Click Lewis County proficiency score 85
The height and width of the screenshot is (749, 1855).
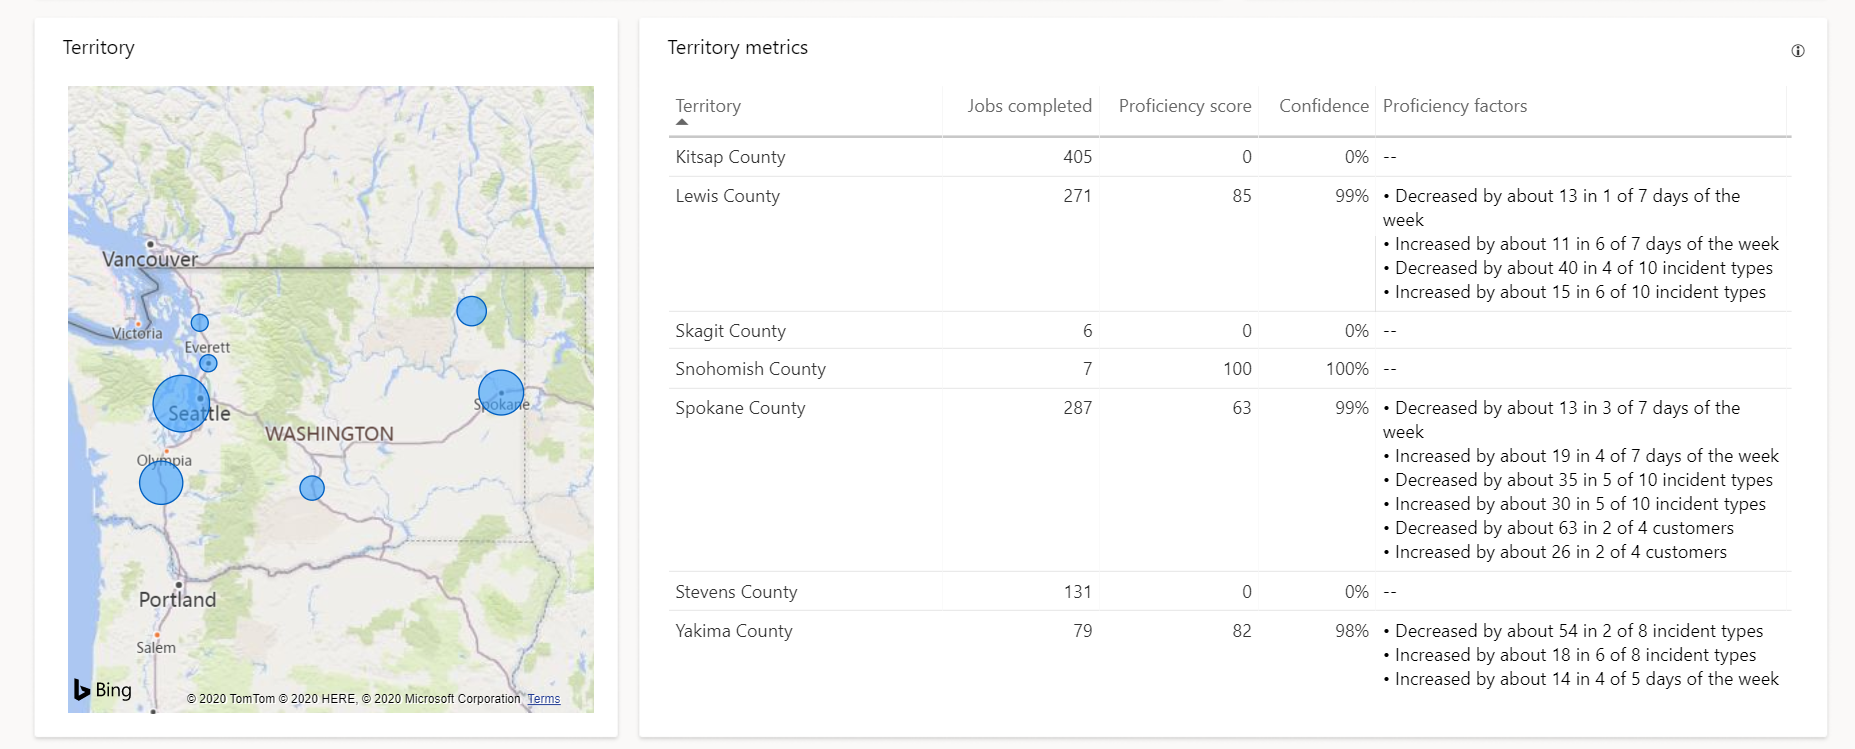[1242, 196]
